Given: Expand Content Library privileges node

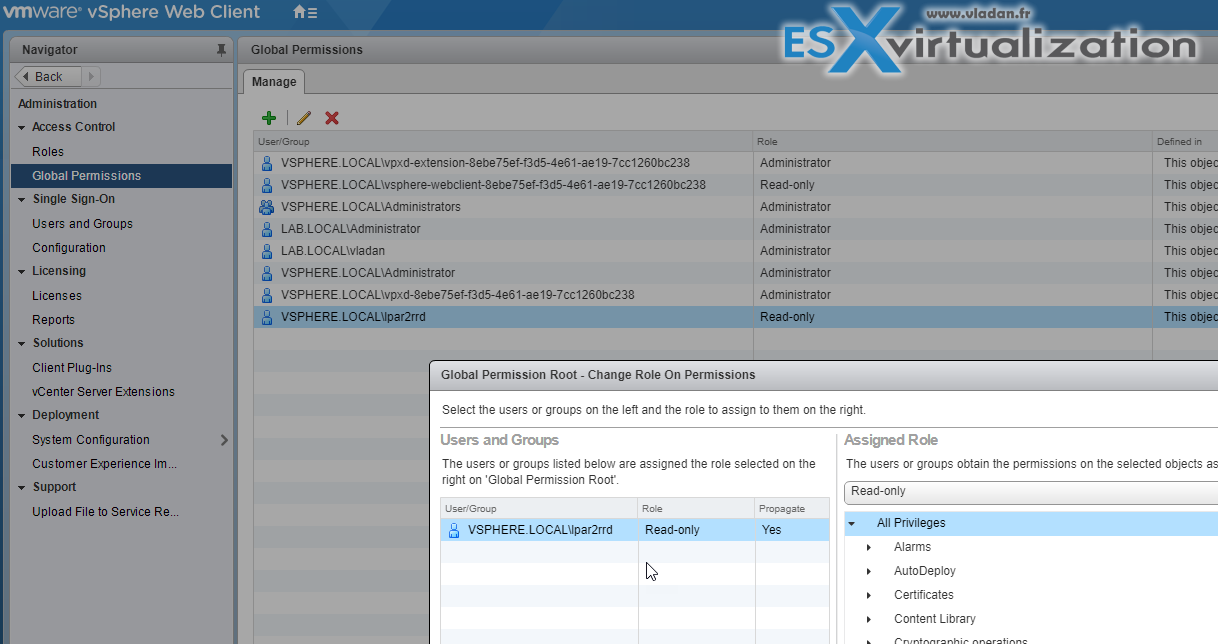Looking at the screenshot, I should (869, 620).
